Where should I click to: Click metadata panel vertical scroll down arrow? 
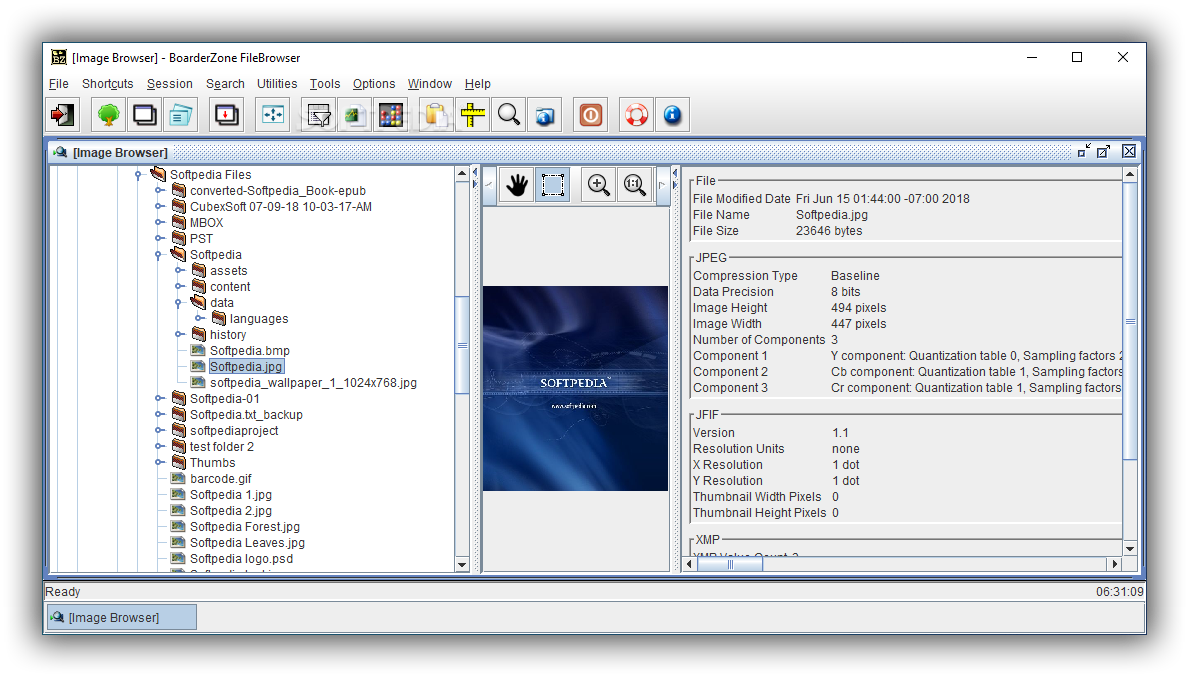pos(1130,549)
